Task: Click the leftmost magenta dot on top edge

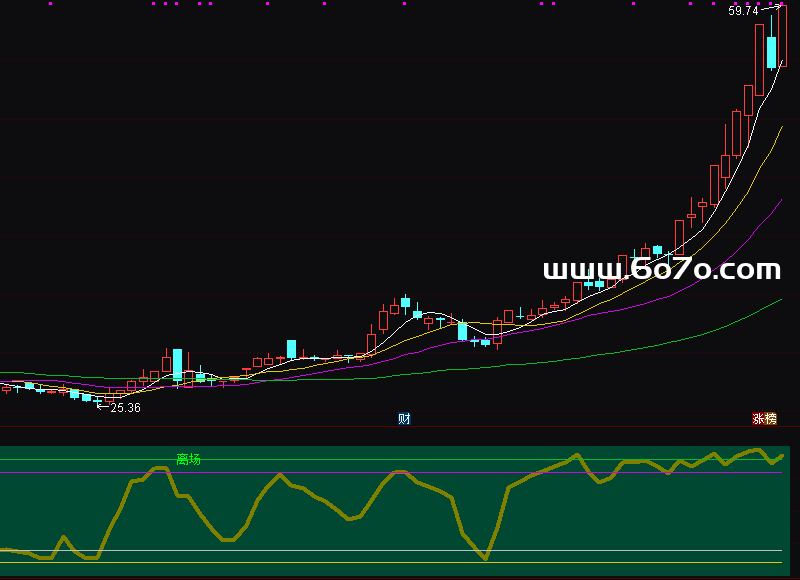Action: click(51, 4)
